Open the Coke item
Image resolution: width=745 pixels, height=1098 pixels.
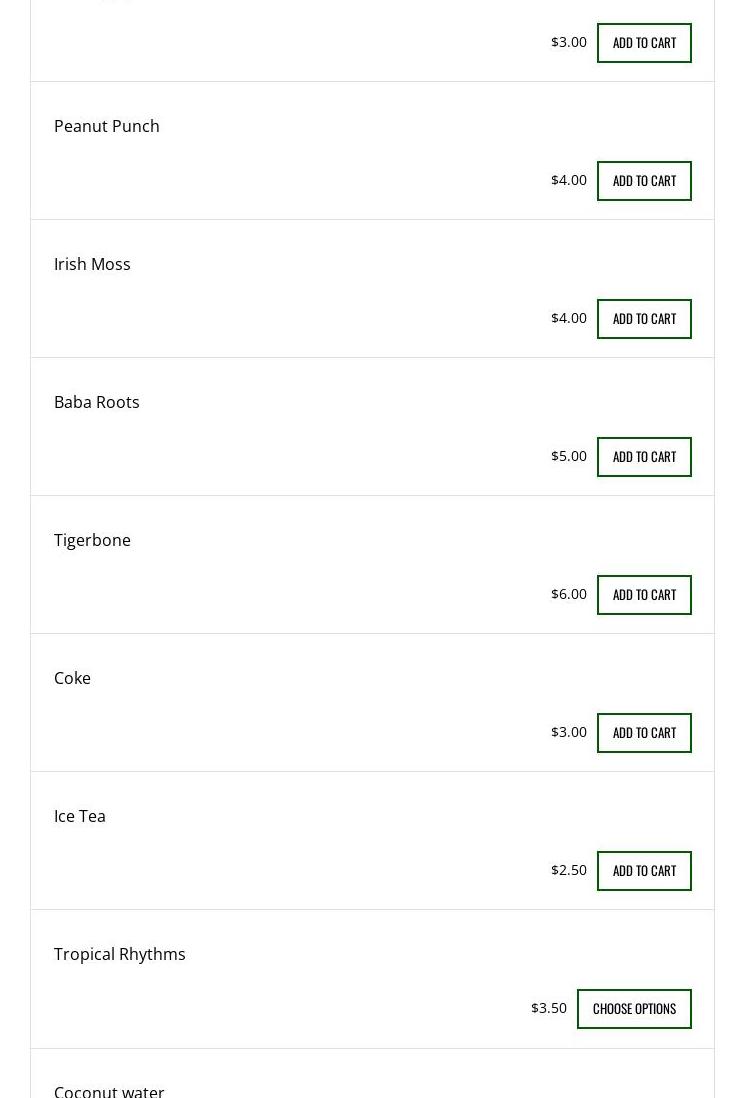tap(72, 678)
